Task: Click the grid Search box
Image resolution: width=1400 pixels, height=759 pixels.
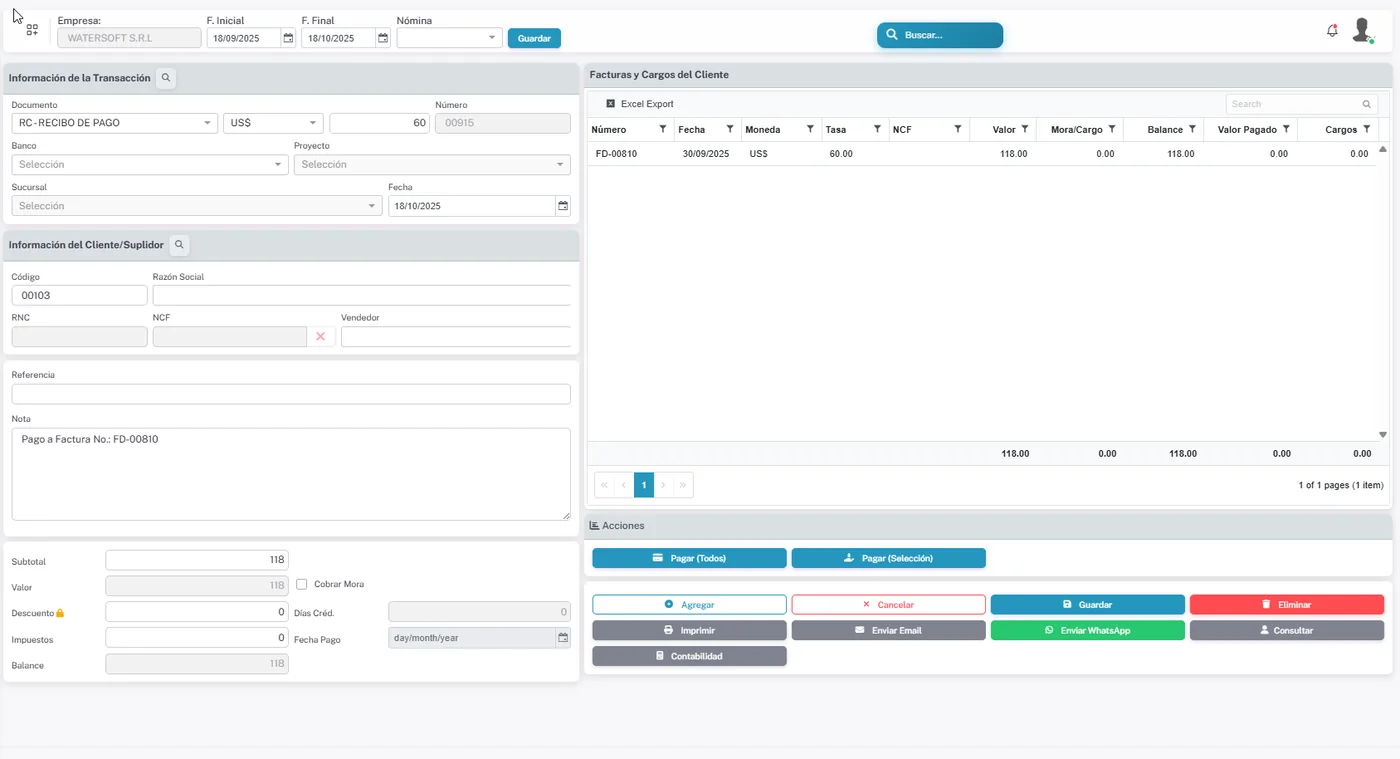Action: [1301, 104]
